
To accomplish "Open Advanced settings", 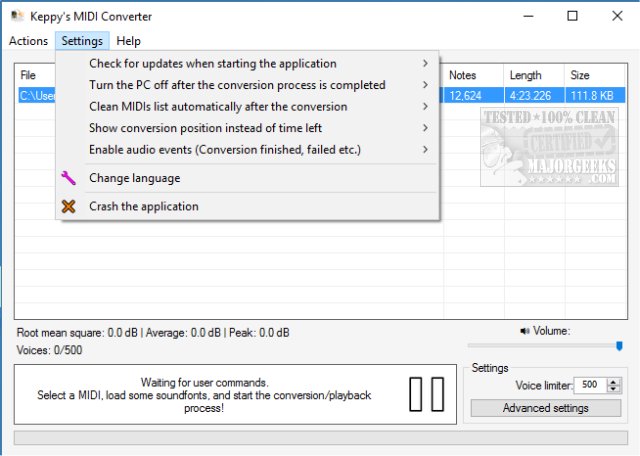I will (546, 408).
